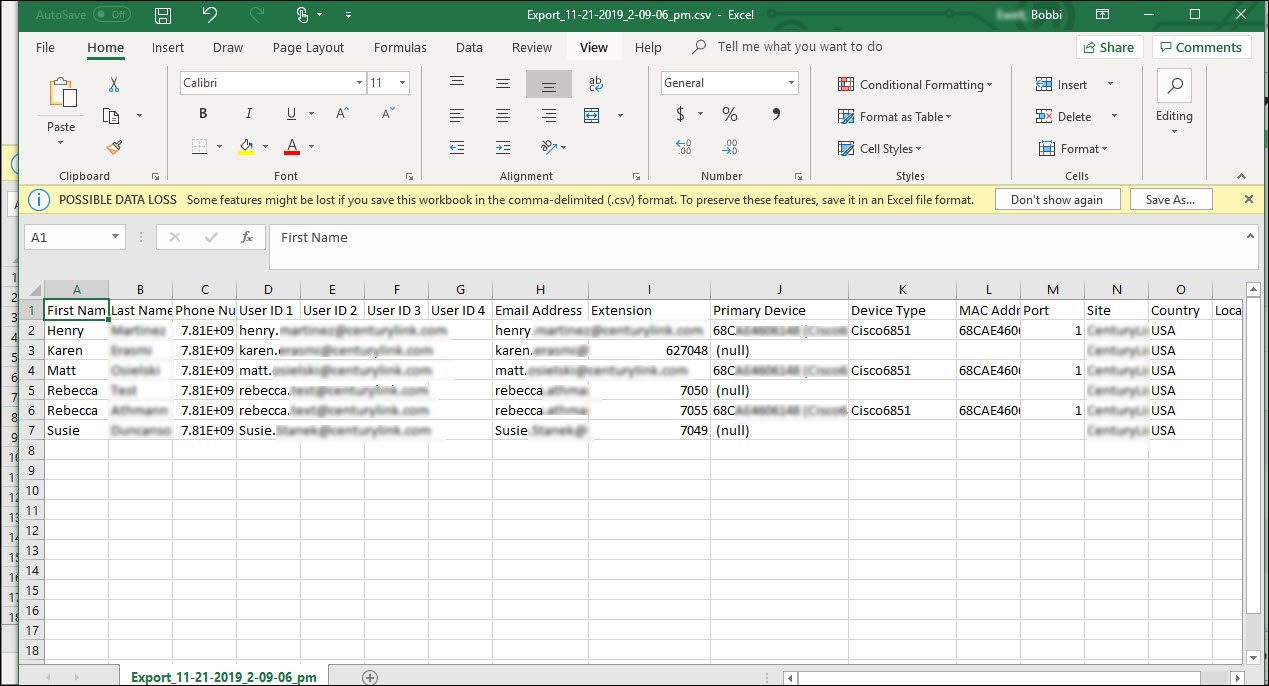Click the Cut scissors icon

pos(113,85)
